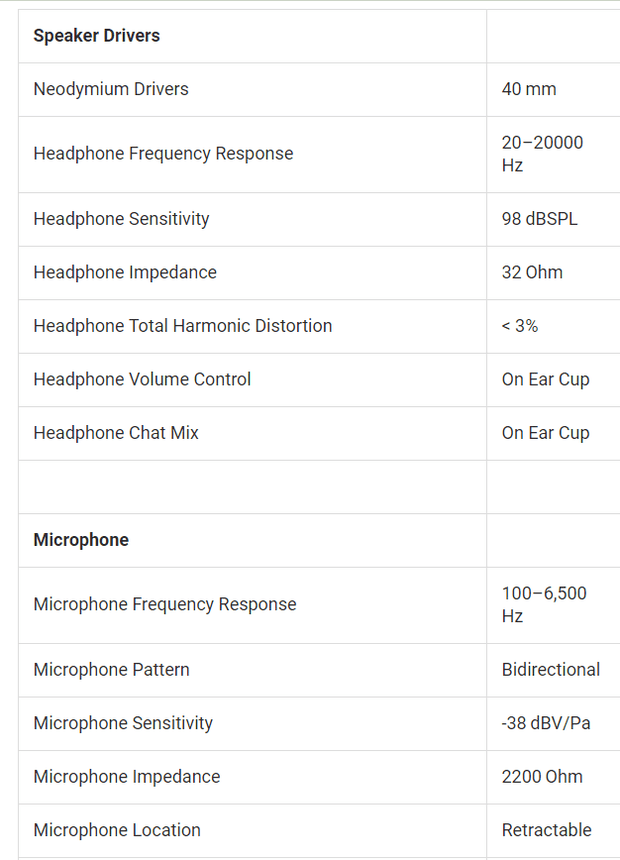Click the Microphone Location label
This screenshot has height=860, width=620.
pos(117,830)
